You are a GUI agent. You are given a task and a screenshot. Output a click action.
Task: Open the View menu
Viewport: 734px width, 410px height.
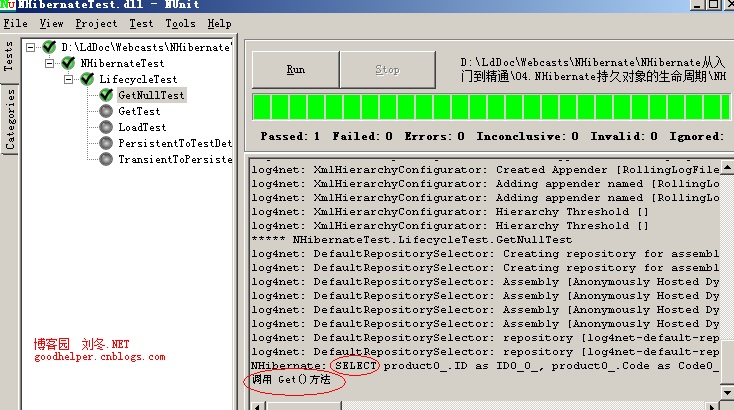click(51, 23)
